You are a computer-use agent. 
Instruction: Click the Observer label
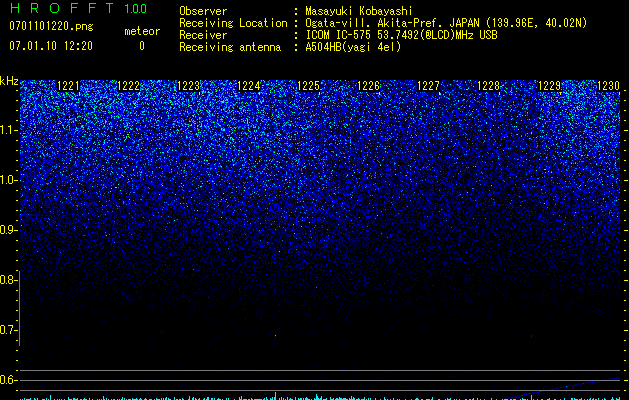click(x=203, y=11)
